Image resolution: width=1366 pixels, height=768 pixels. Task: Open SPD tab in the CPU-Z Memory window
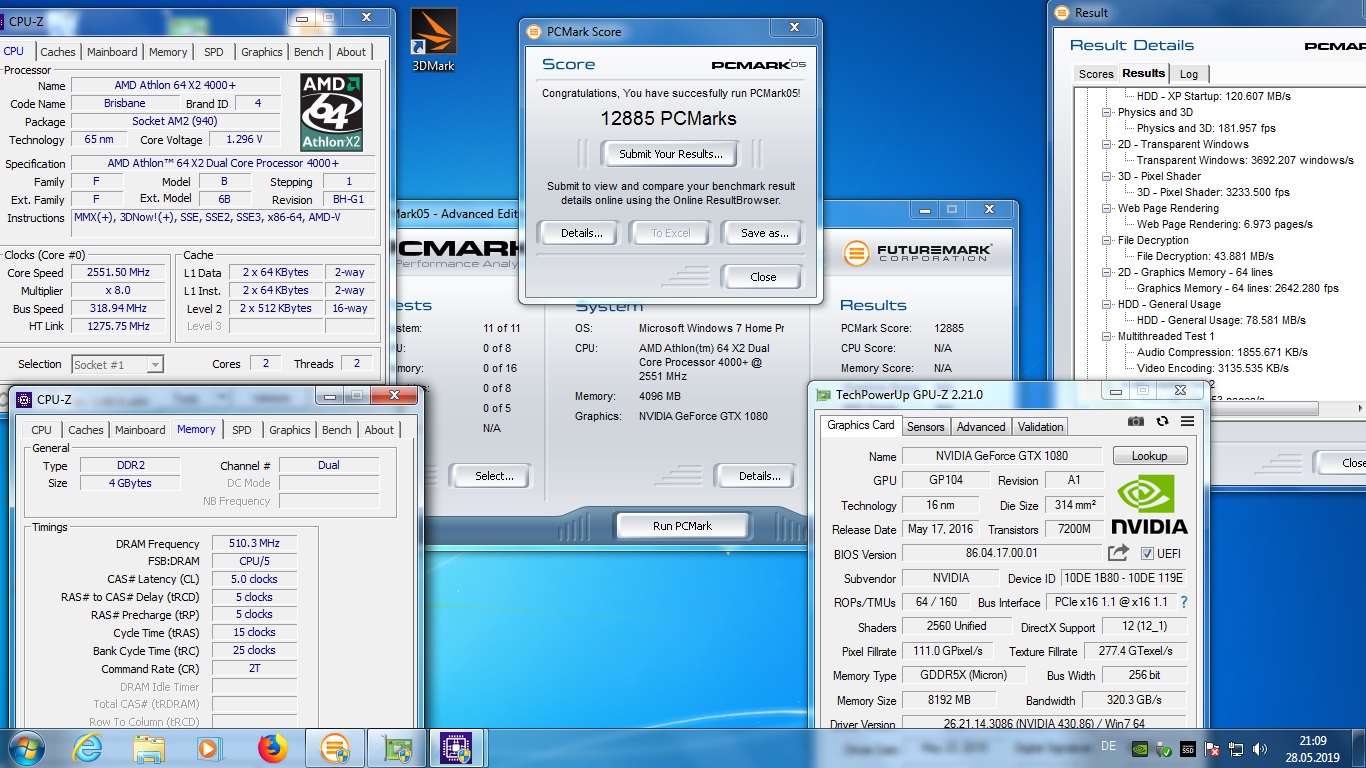pos(242,430)
